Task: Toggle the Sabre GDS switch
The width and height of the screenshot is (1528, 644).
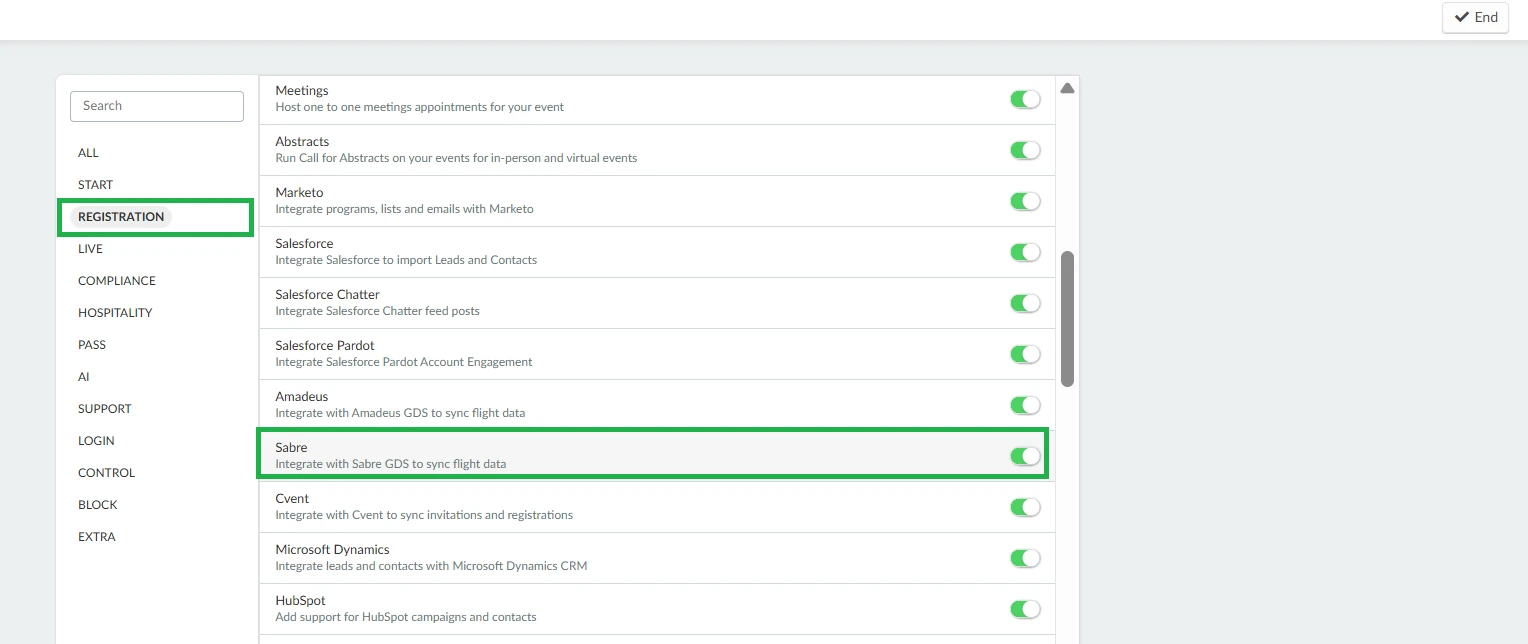Action: coord(1025,456)
